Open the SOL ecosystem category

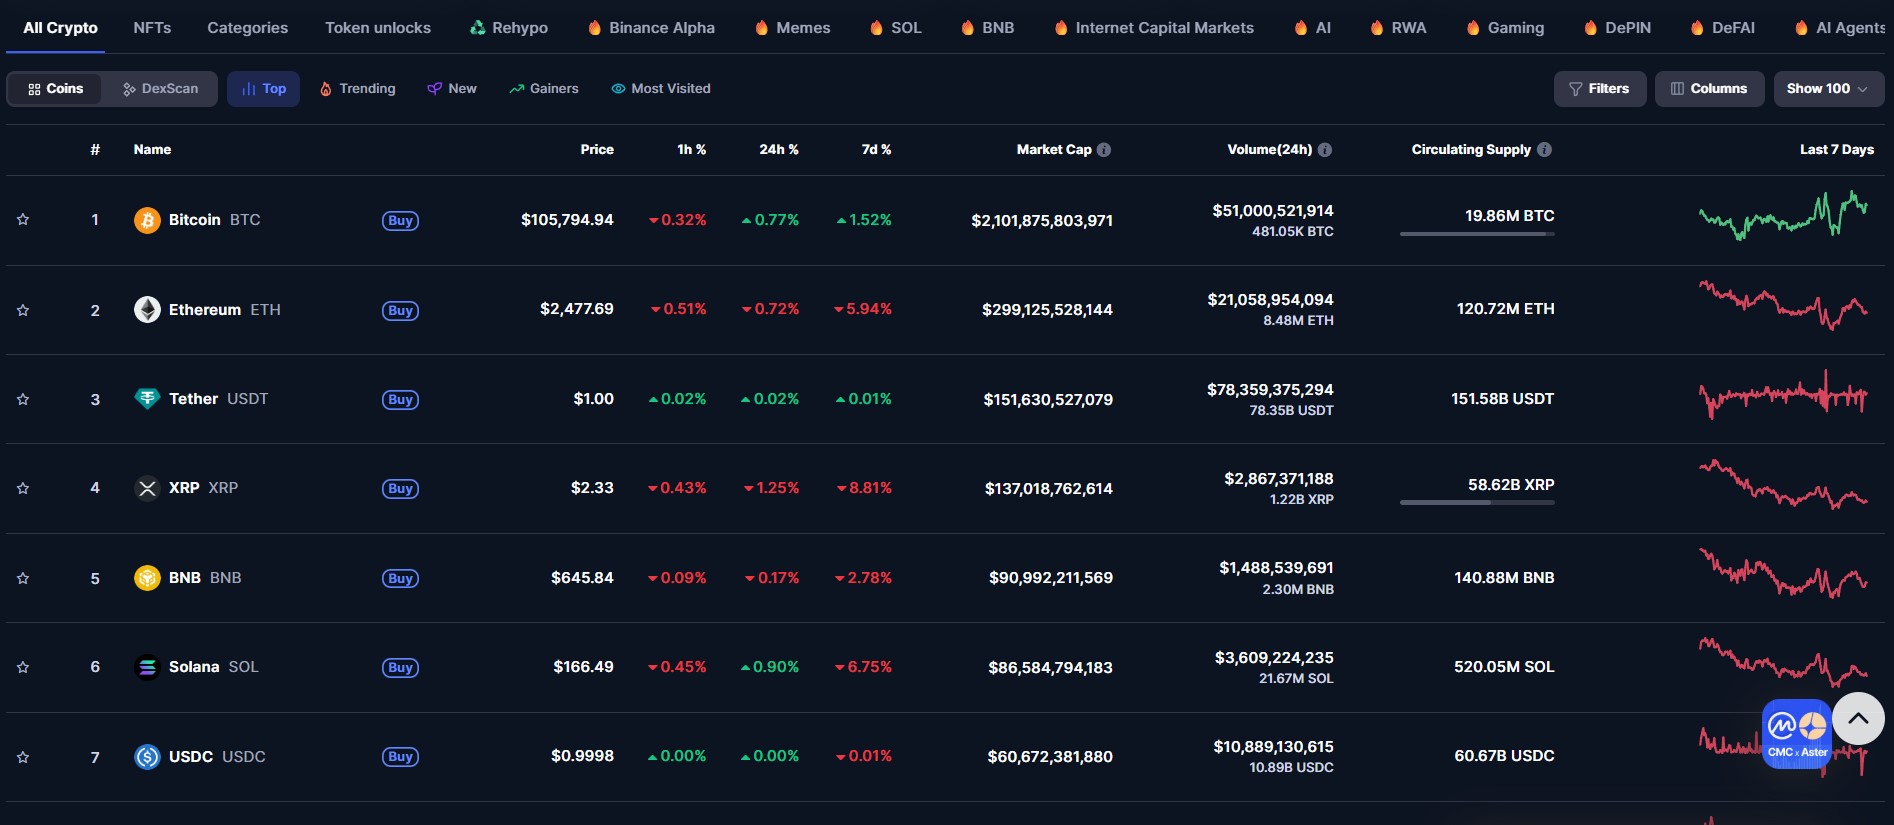[x=895, y=28]
